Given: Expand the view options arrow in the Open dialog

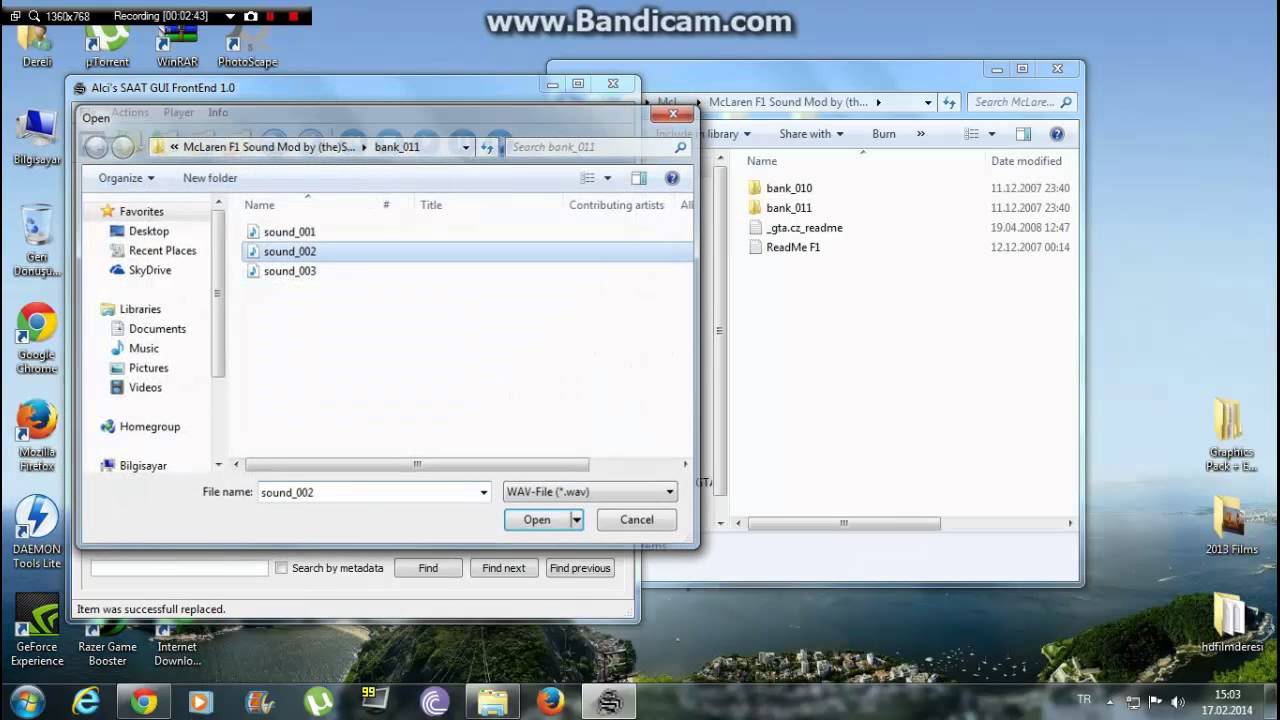Looking at the screenshot, I should [607, 178].
